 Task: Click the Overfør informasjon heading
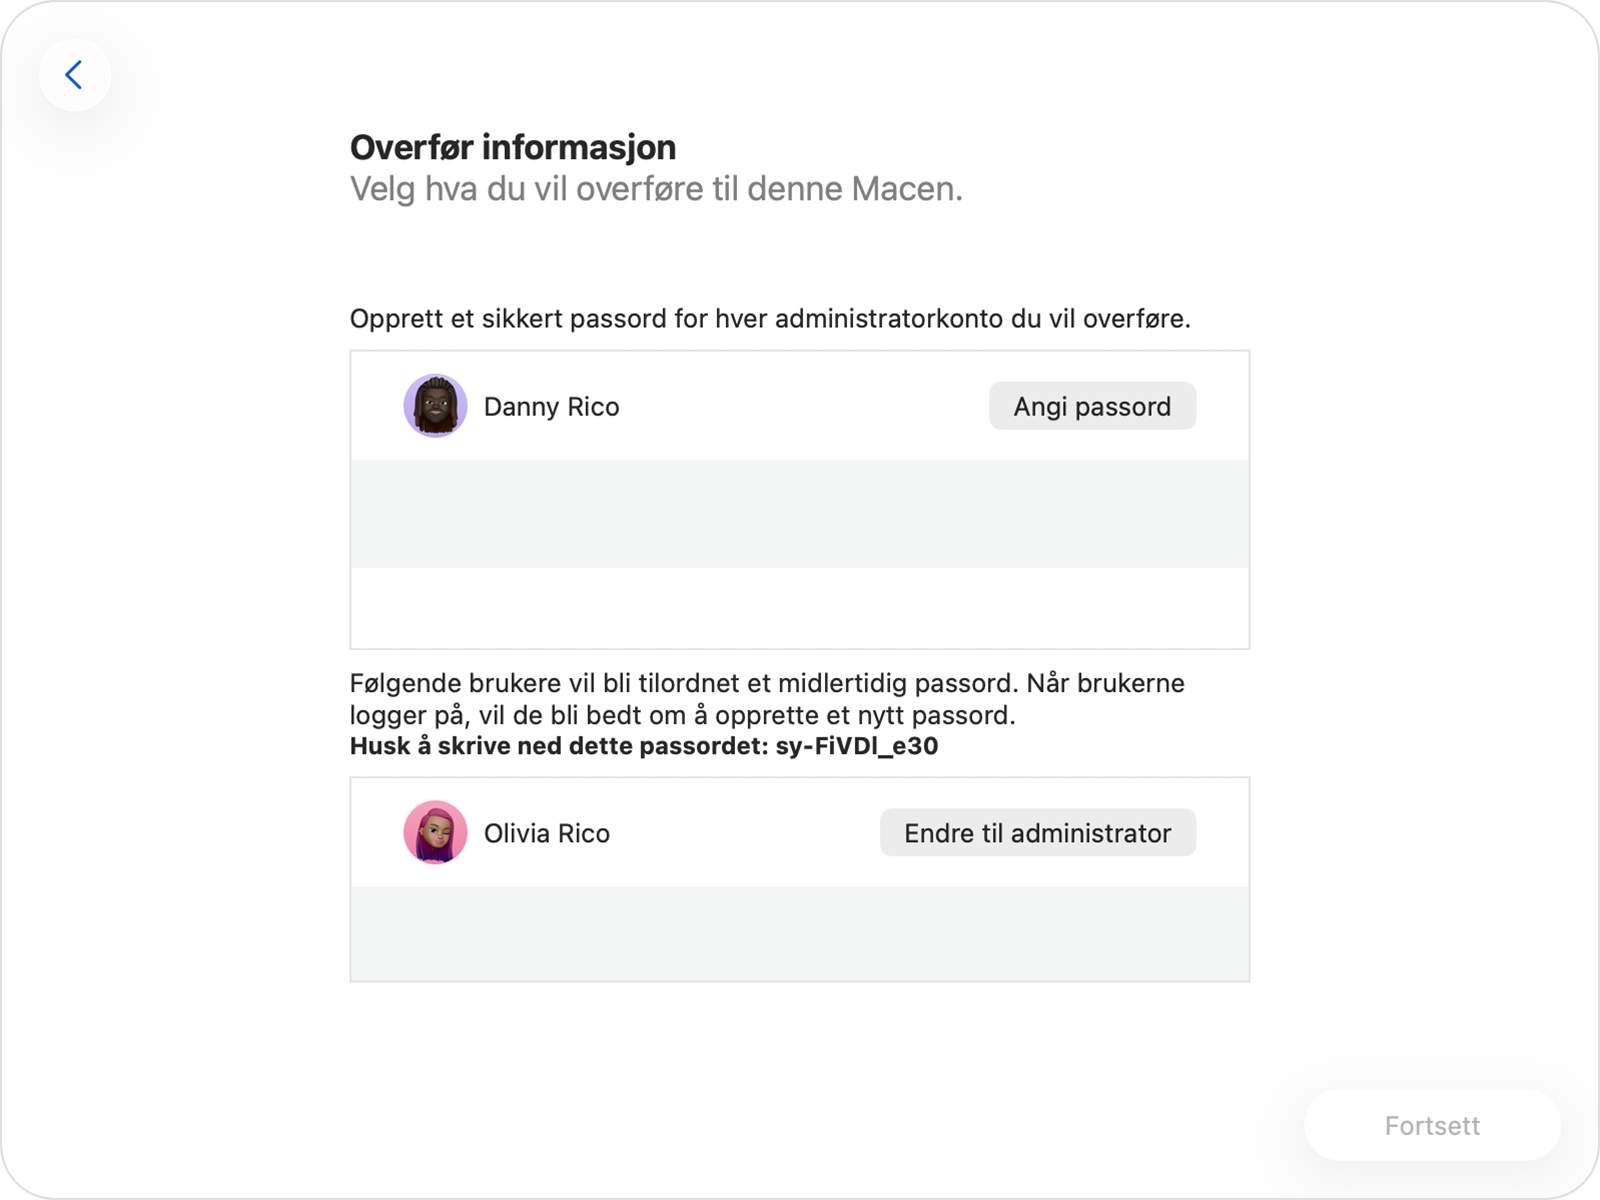(x=512, y=147)
